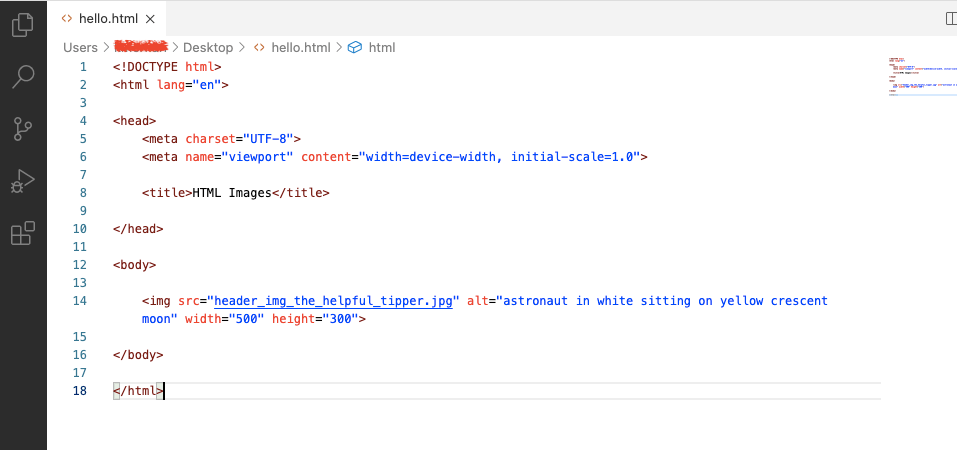Click the cube symbol icon in breadcrumb
957x450 pixels.
pyautogui.click(x=355, y=48)
